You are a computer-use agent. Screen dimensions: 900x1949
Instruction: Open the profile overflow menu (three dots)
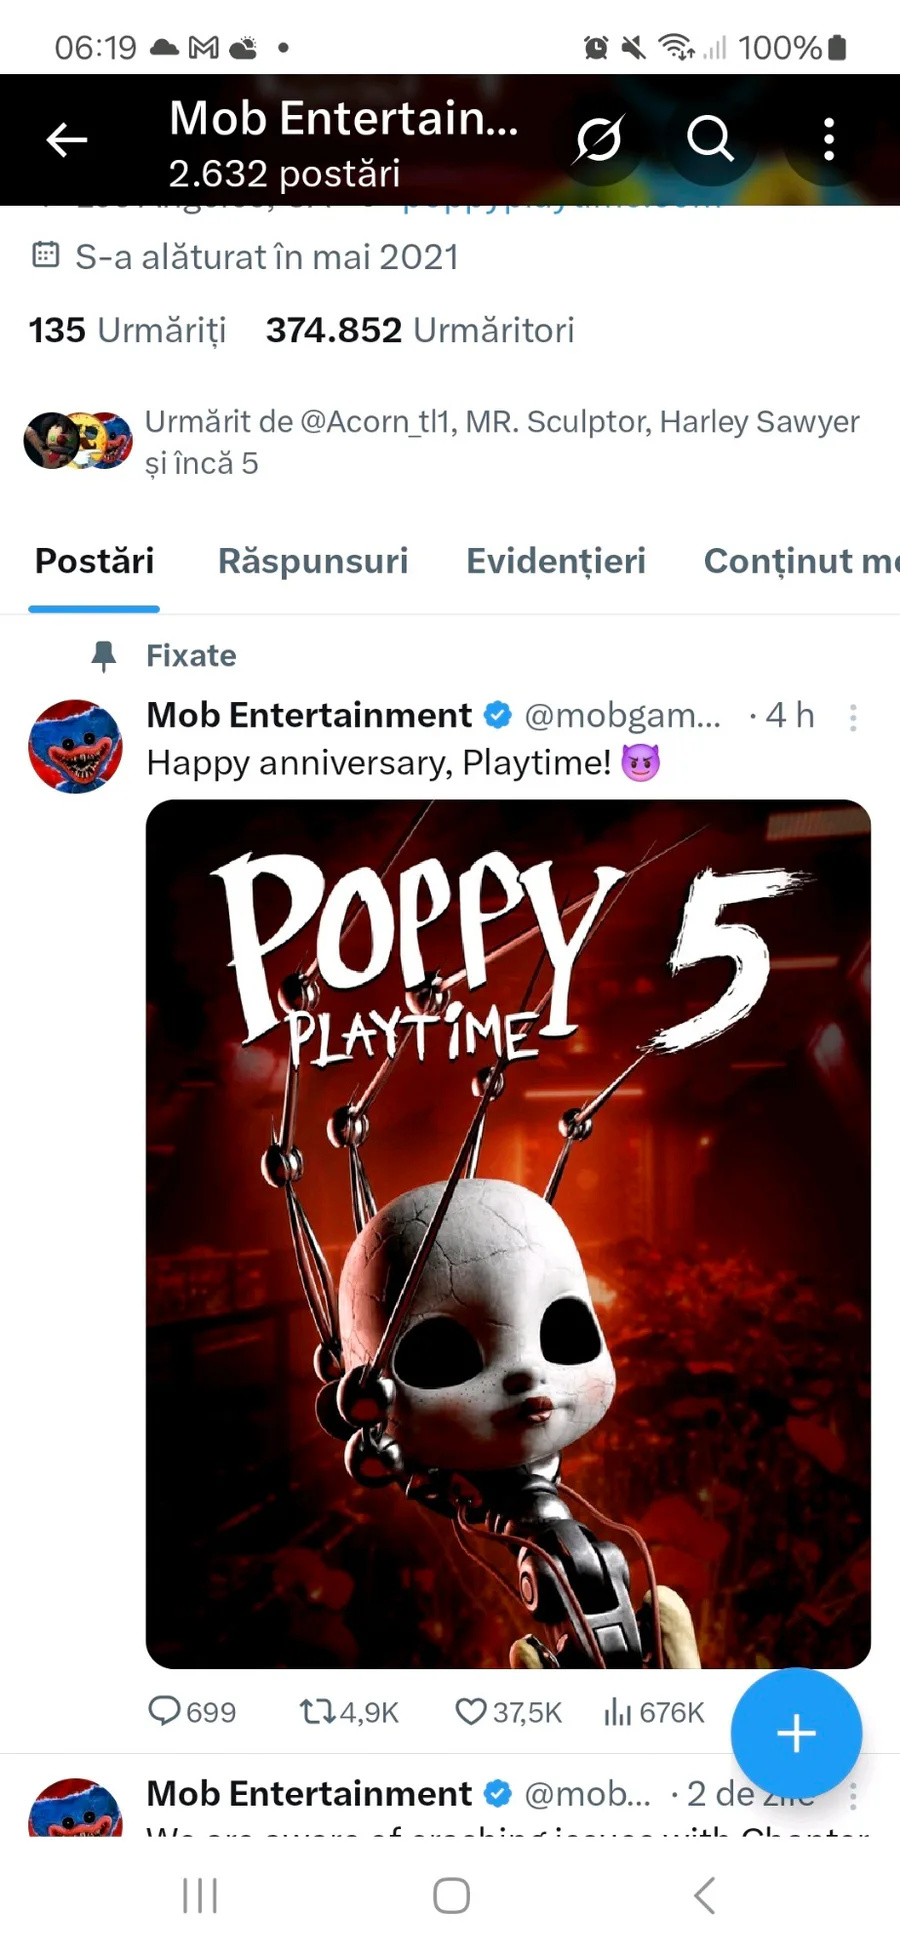[829, 139]
